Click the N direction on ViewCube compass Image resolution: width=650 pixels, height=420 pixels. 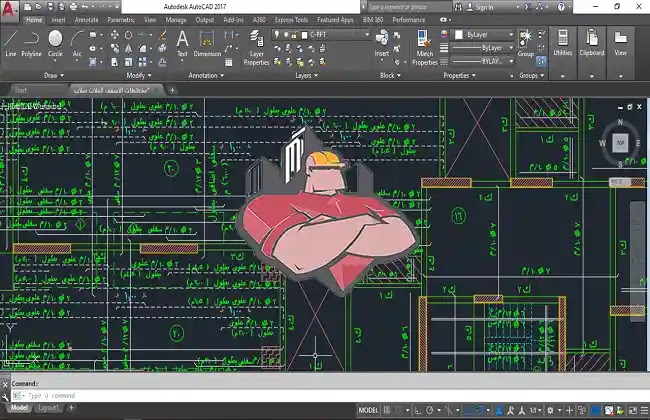click(x=620, y=122)
